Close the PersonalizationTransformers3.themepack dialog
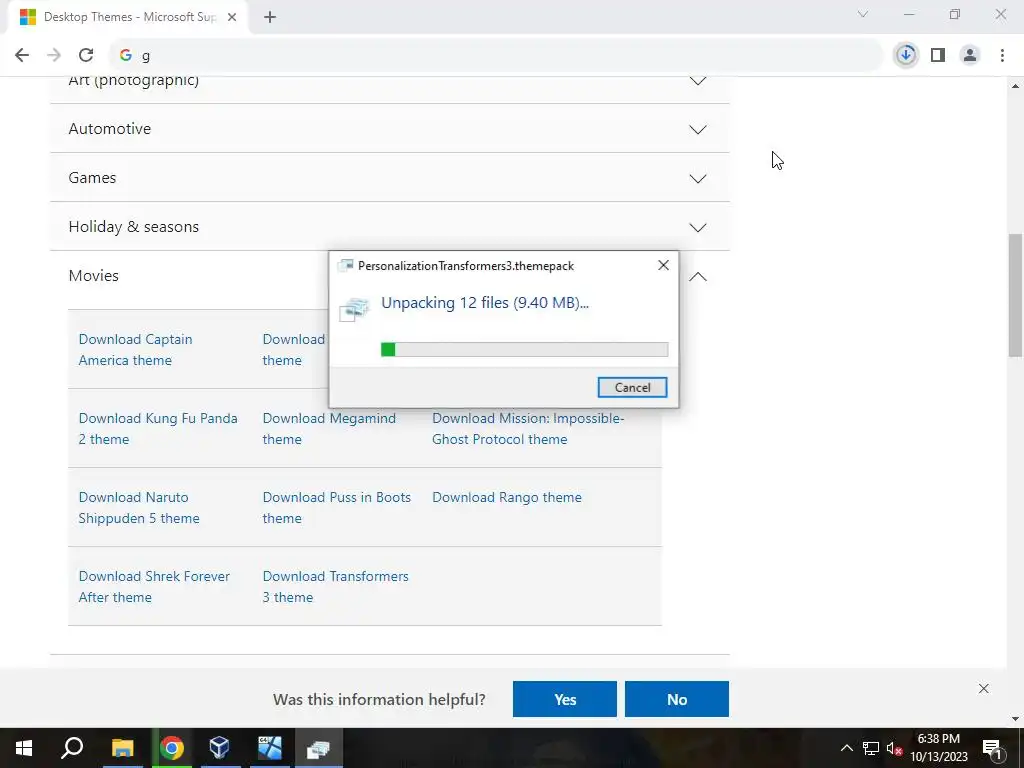 pyautogui.click(x=664, y=265)
